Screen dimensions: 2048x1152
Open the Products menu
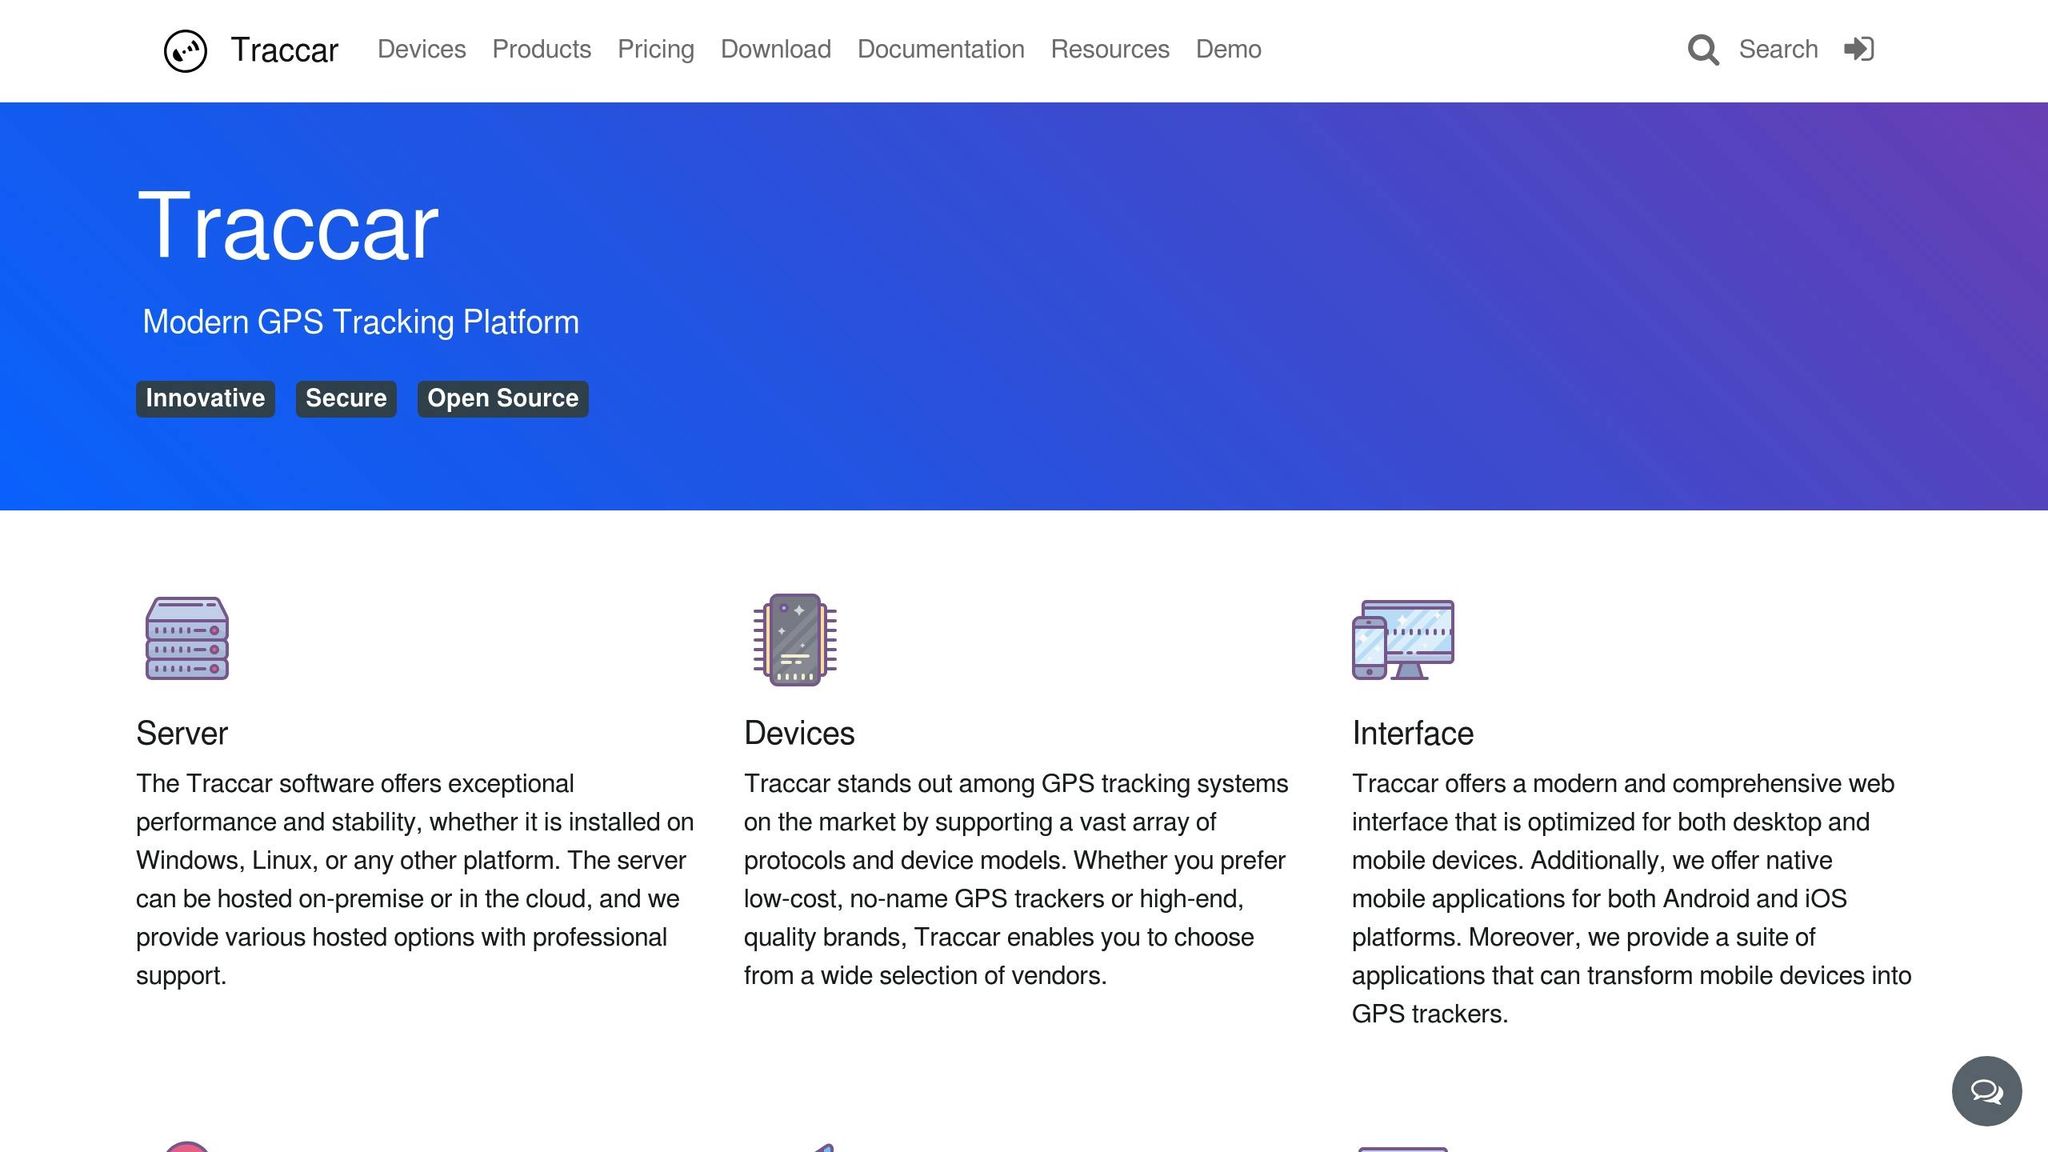[541, 49]
